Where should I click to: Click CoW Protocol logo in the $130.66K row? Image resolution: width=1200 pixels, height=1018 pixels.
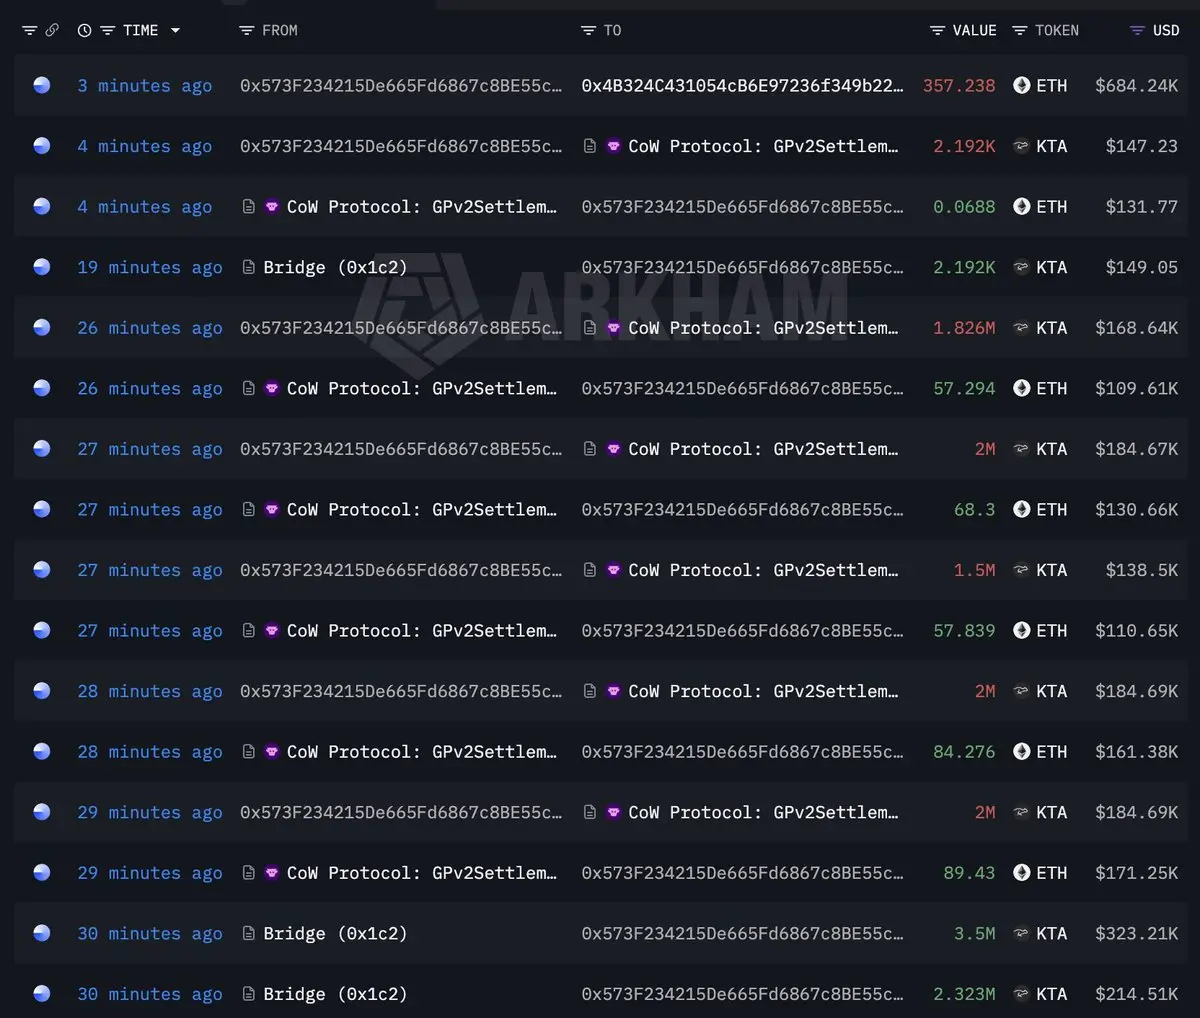[272, 510]
